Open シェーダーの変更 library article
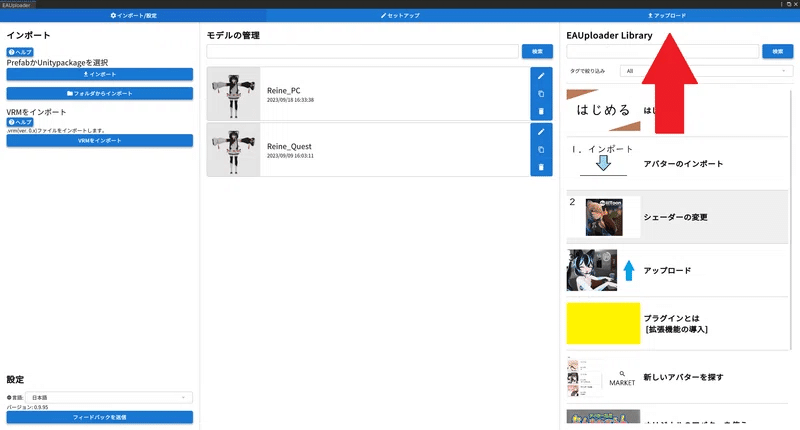Screen dimensions: 800x430 (677, 217)
